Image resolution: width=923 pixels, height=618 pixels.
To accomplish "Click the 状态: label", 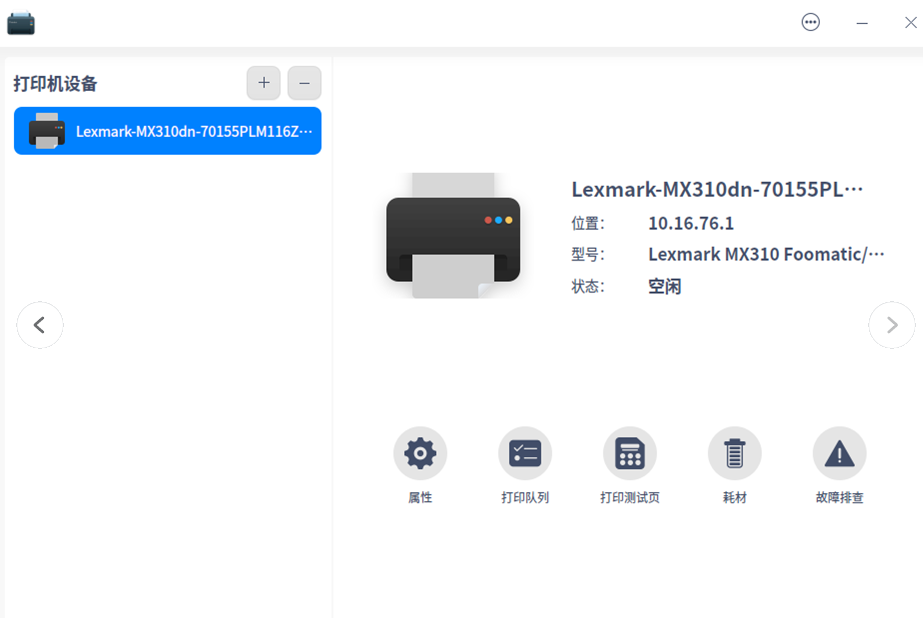I will coord(587,287).
